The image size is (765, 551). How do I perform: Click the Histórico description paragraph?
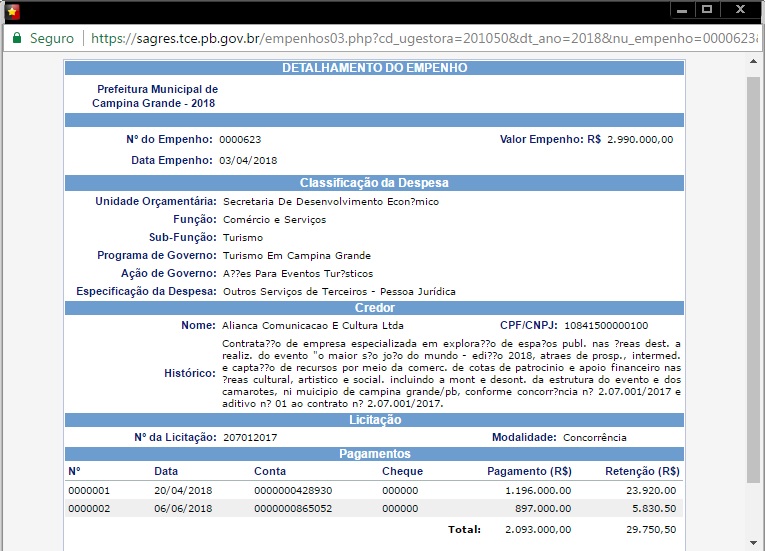(x=451, y=373)
